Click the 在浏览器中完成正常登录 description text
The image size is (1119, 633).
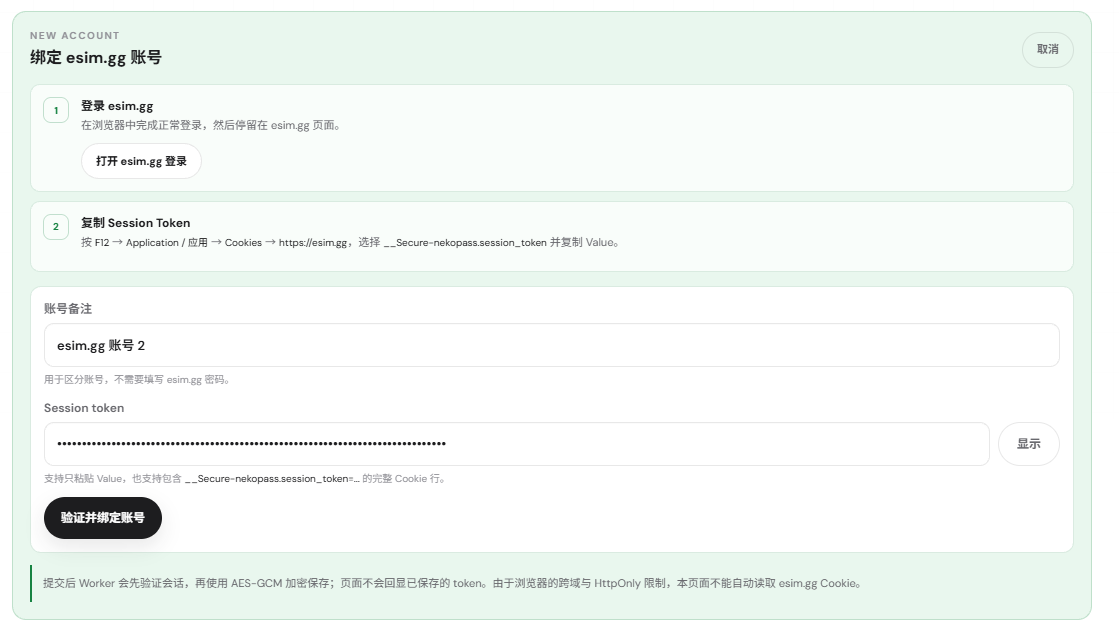tap(212, 126)
